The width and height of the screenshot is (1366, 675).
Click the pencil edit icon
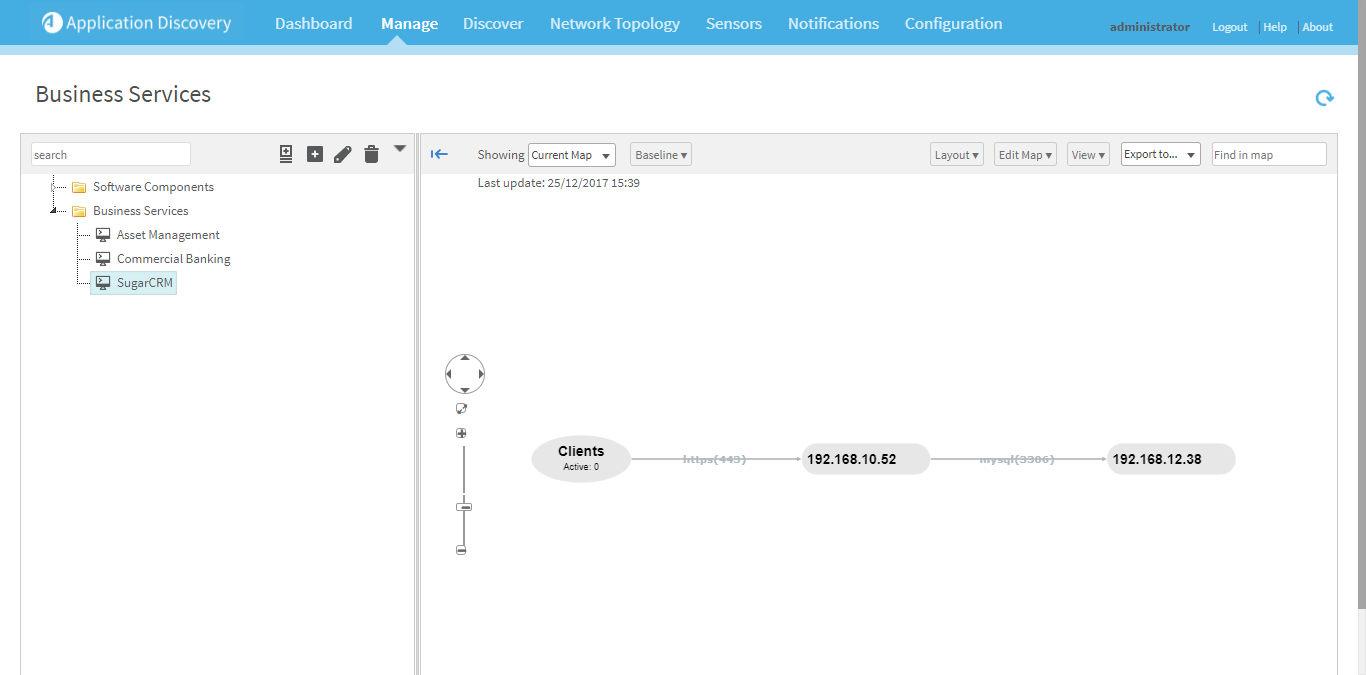coord(343,154)
